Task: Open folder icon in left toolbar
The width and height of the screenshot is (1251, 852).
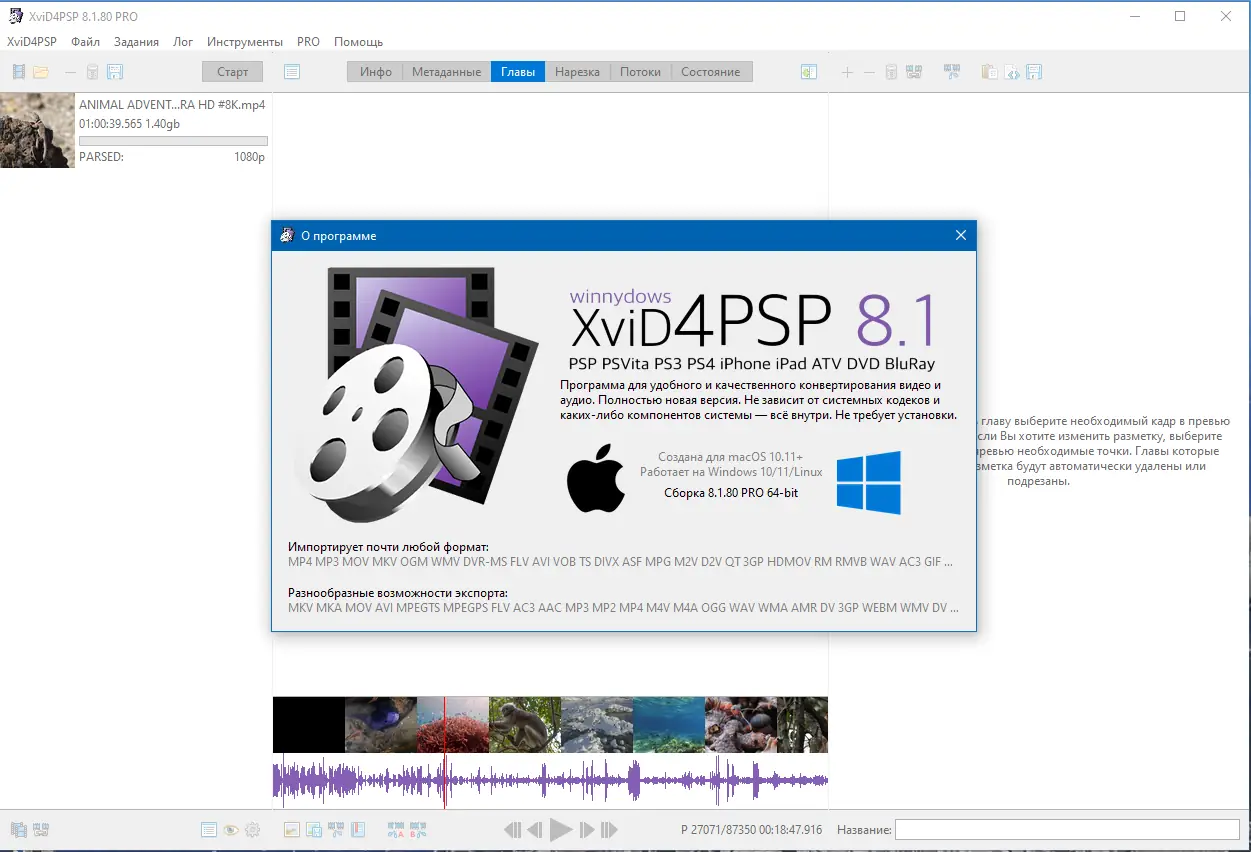Action: tap(41, 72)
